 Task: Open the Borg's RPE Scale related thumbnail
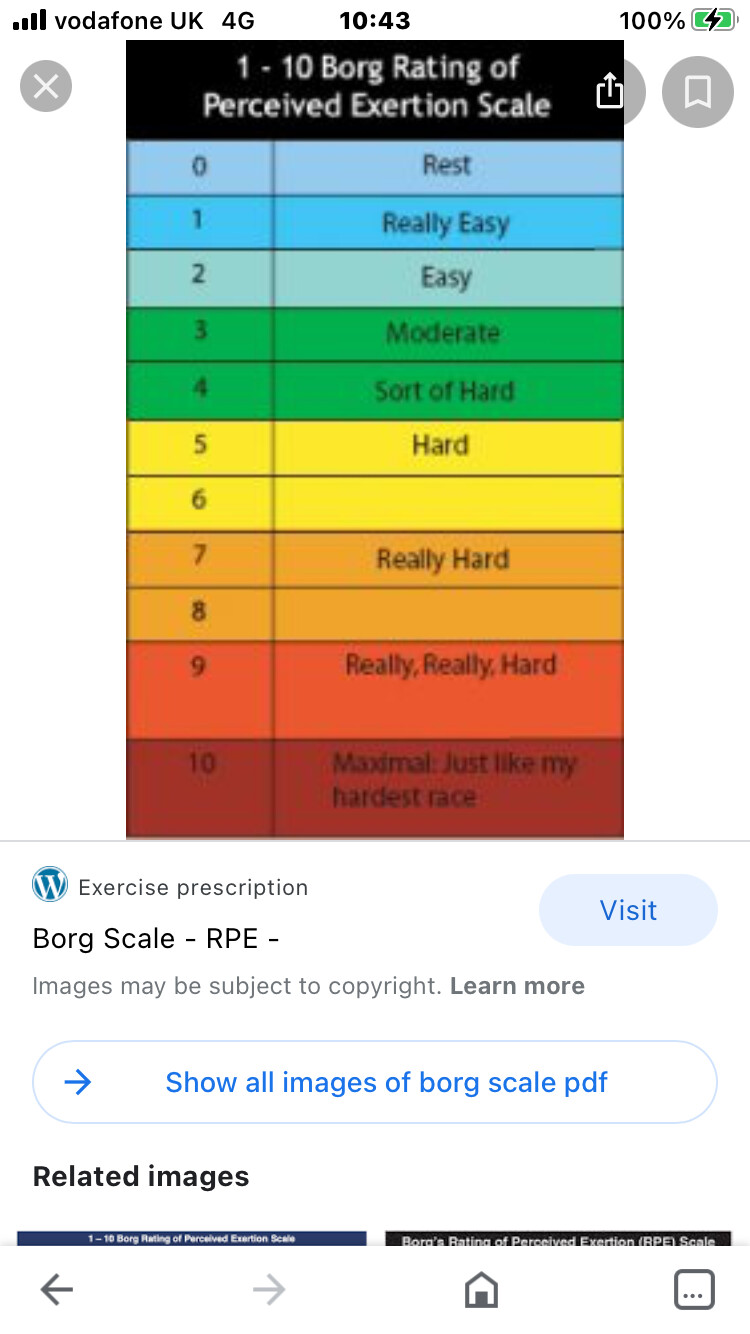pos(558,1239)
